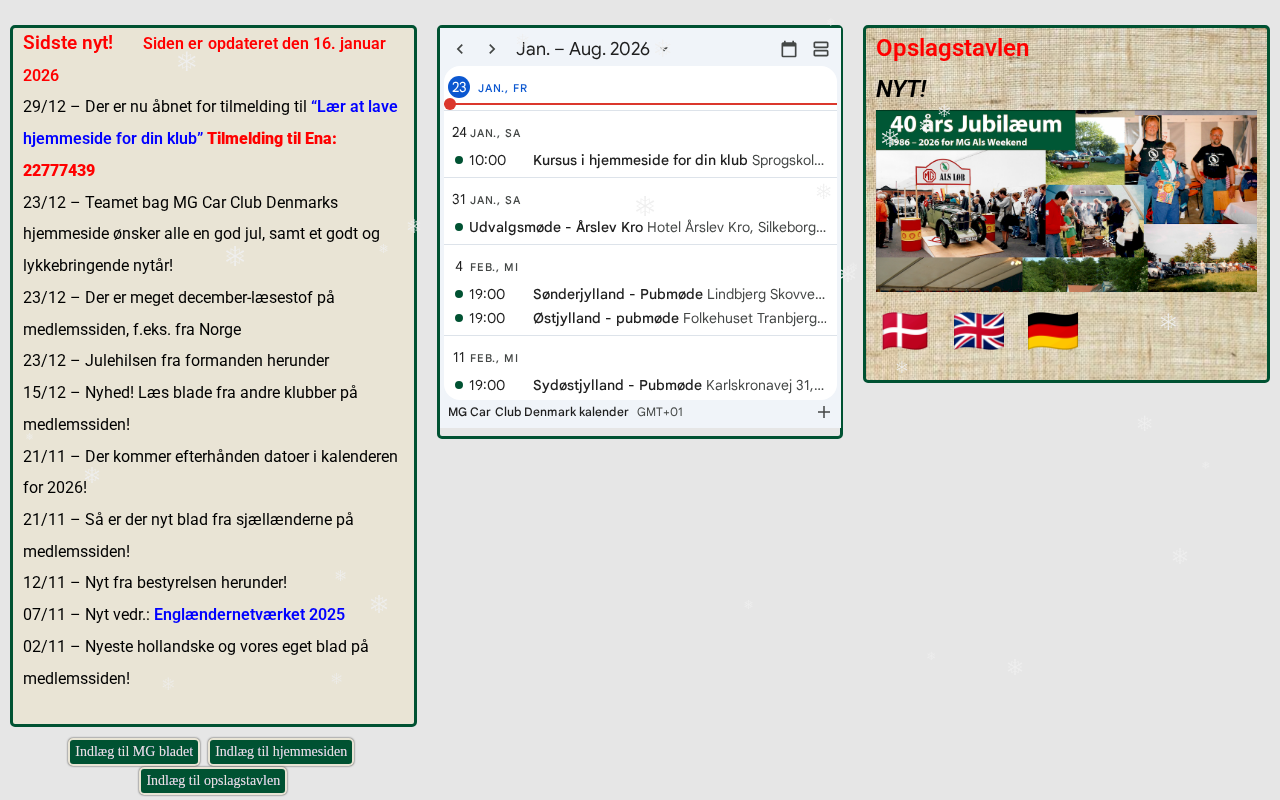Click the GMT+01 timezone label
Image resolution: width=1280 pixels, height=800 pixels.
[x=660, y=412]
